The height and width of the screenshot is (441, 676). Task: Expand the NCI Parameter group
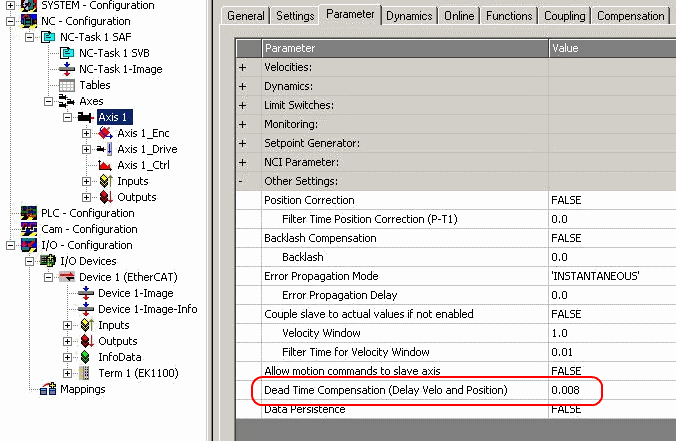point(243,162)
